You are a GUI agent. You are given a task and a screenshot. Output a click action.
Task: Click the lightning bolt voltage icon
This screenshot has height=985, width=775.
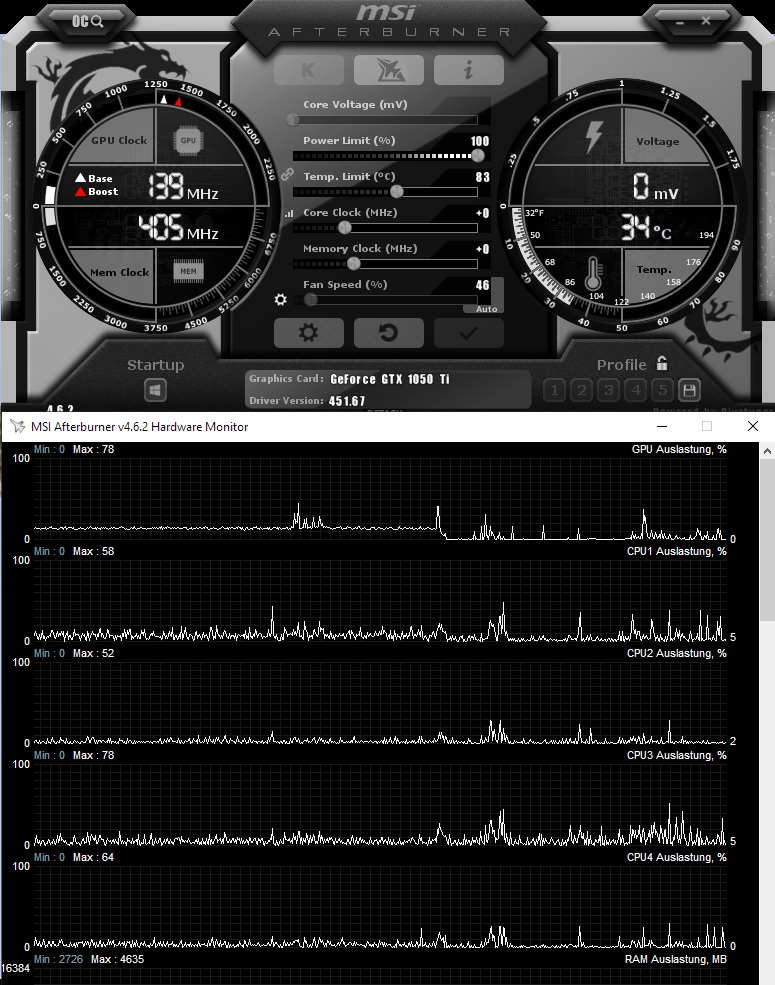593,137
